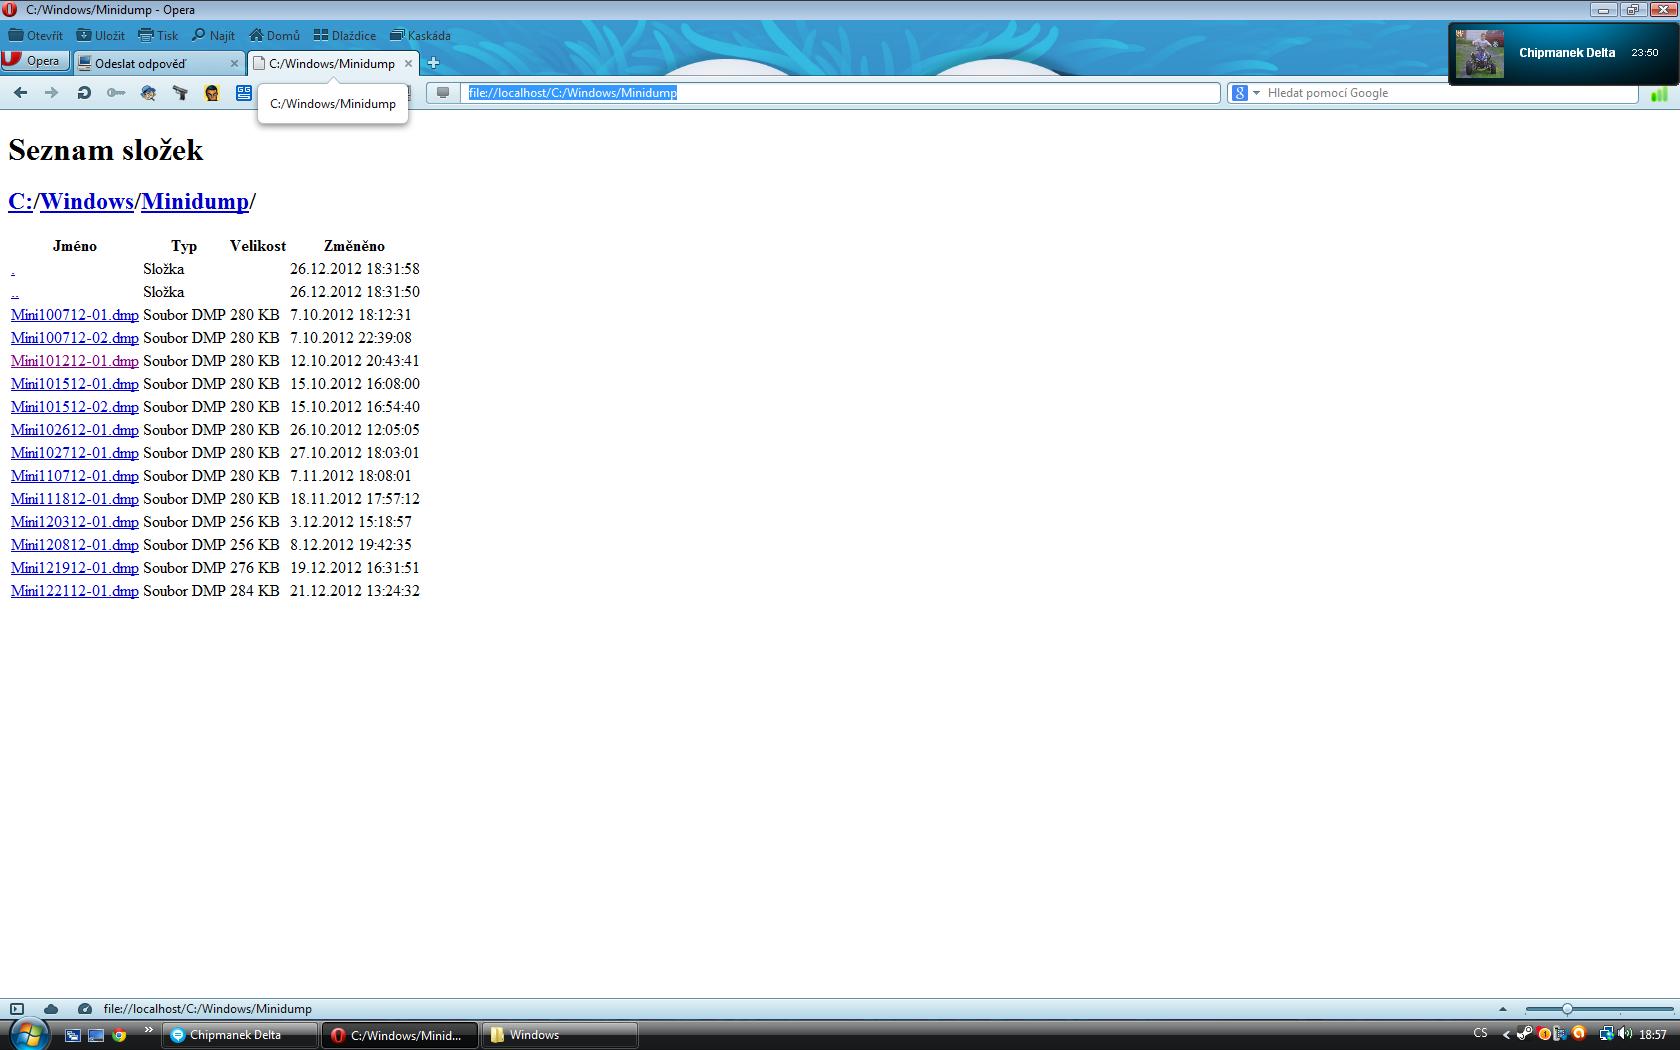Viewport: 1680px width, 1050px height.
Task: Open the visited Mini101212-01.dmp link
Action: (x=75, y=361)
